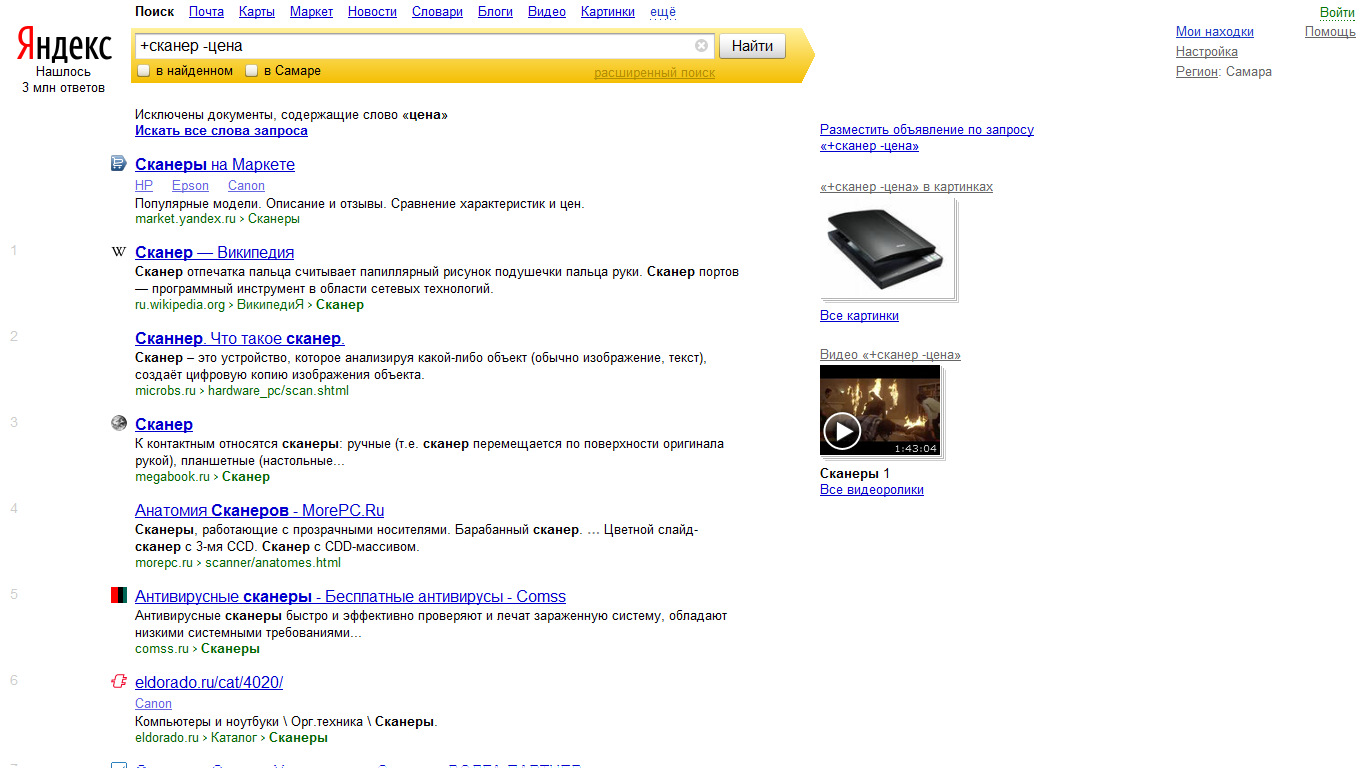Open 'Все видеоролики' link

(872, 490)
